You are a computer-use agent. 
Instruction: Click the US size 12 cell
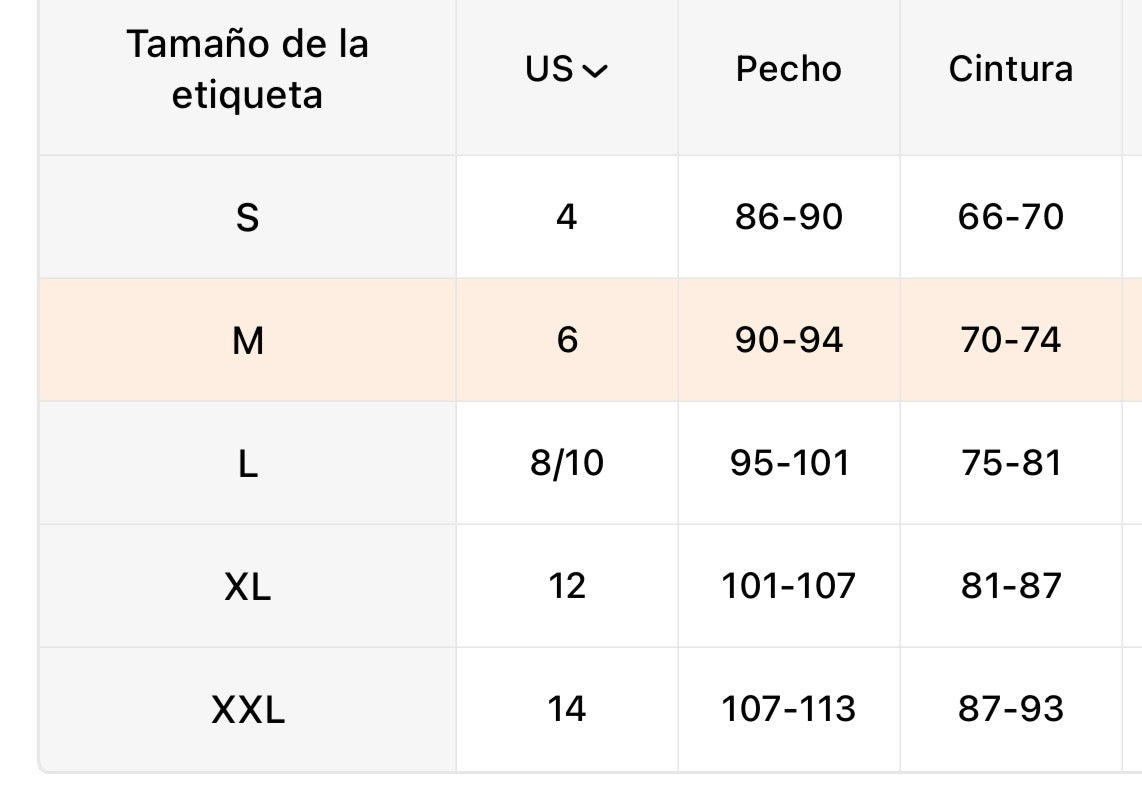[567, 586]
